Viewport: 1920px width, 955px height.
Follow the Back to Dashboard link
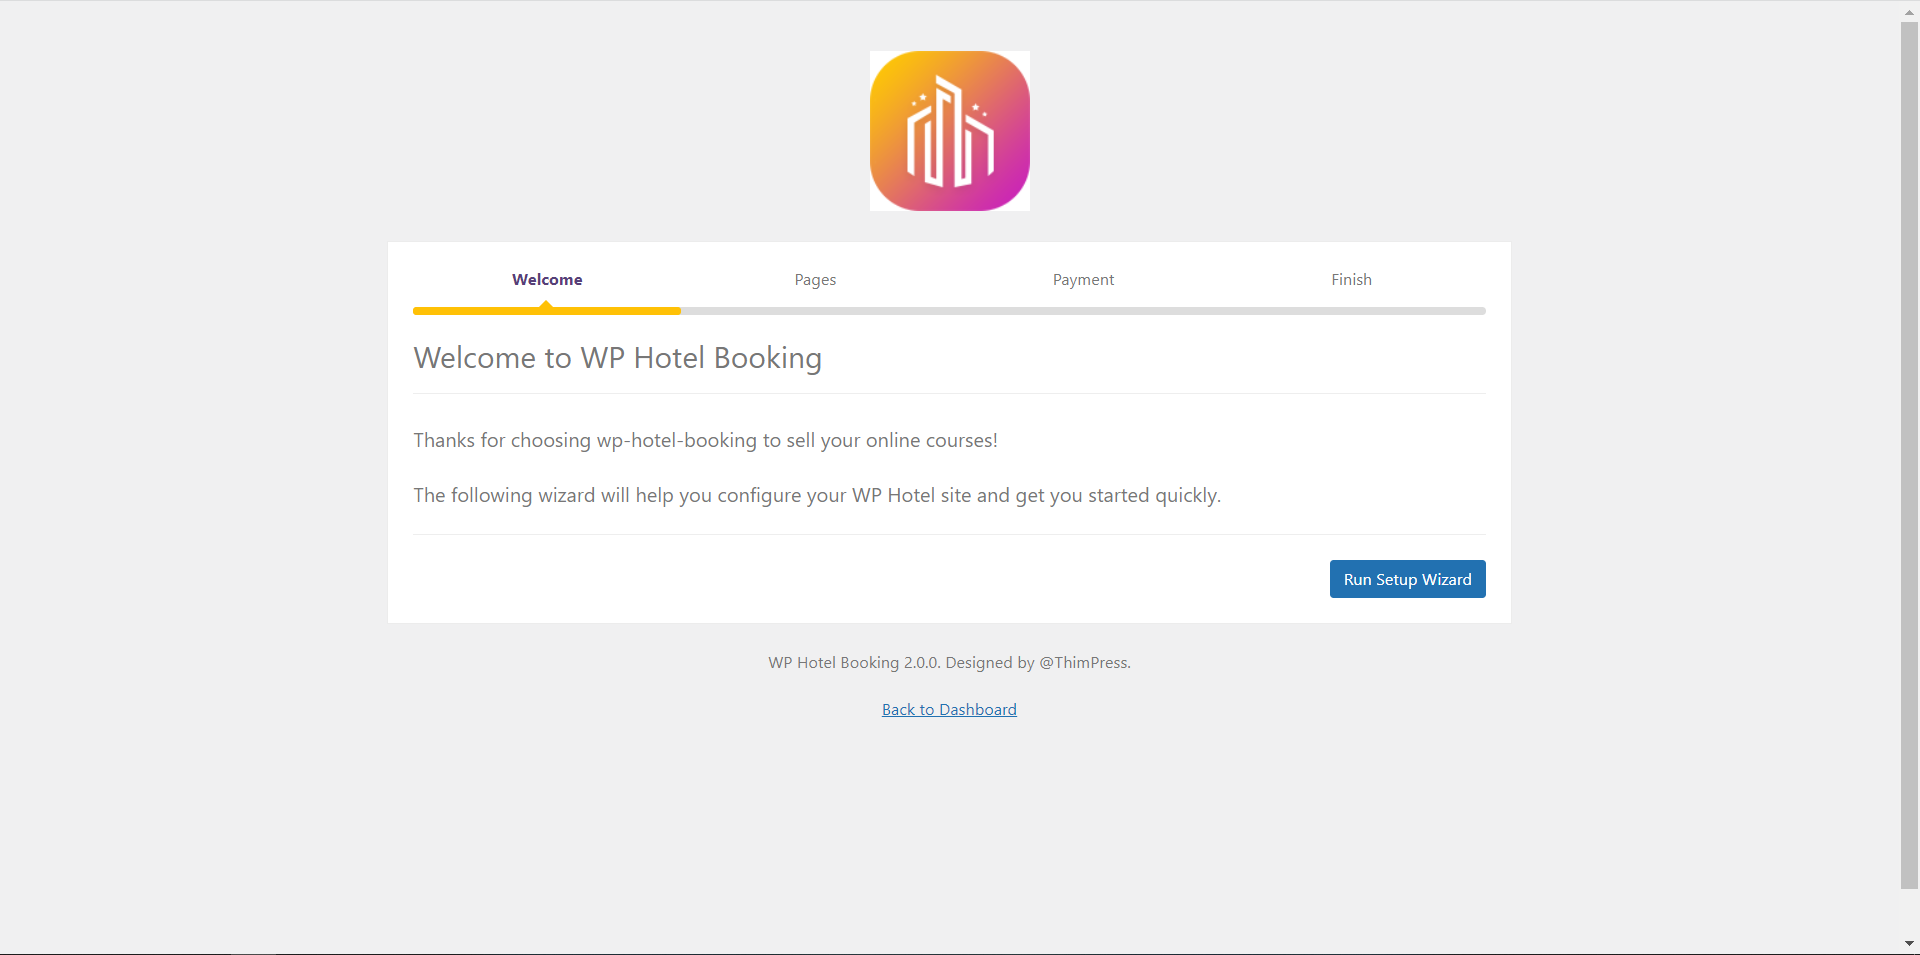point(949,709)
